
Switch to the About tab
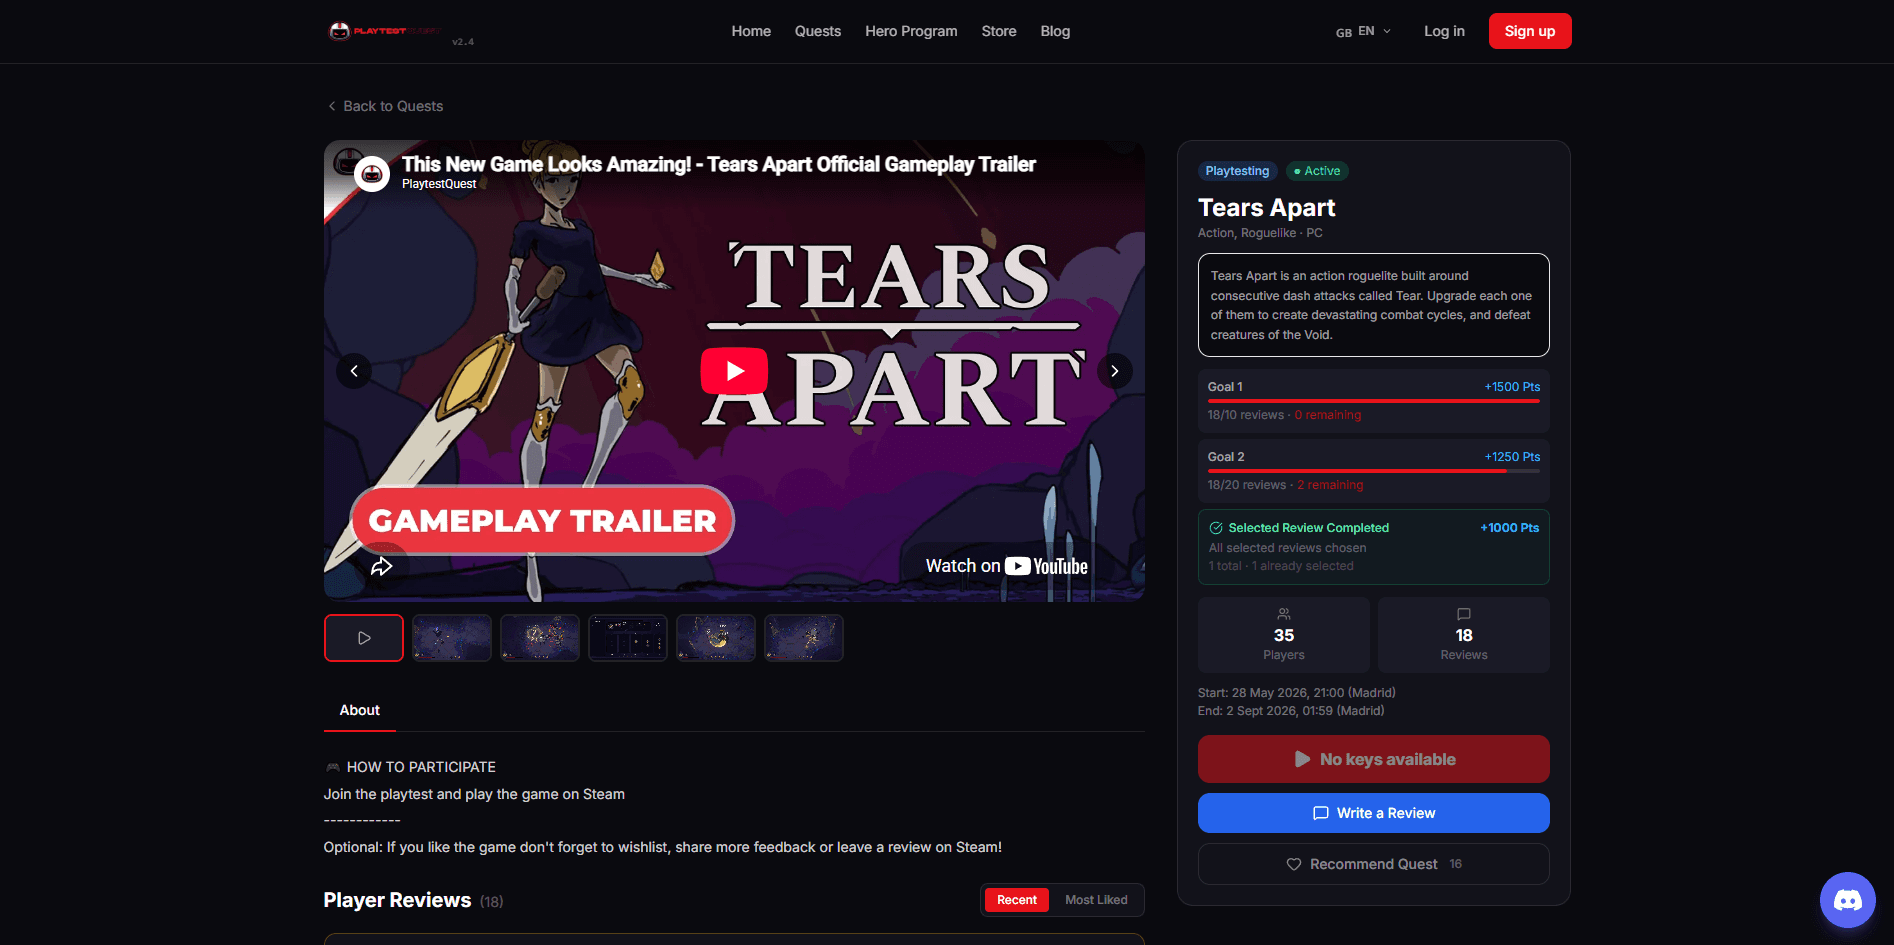(360, 710)
